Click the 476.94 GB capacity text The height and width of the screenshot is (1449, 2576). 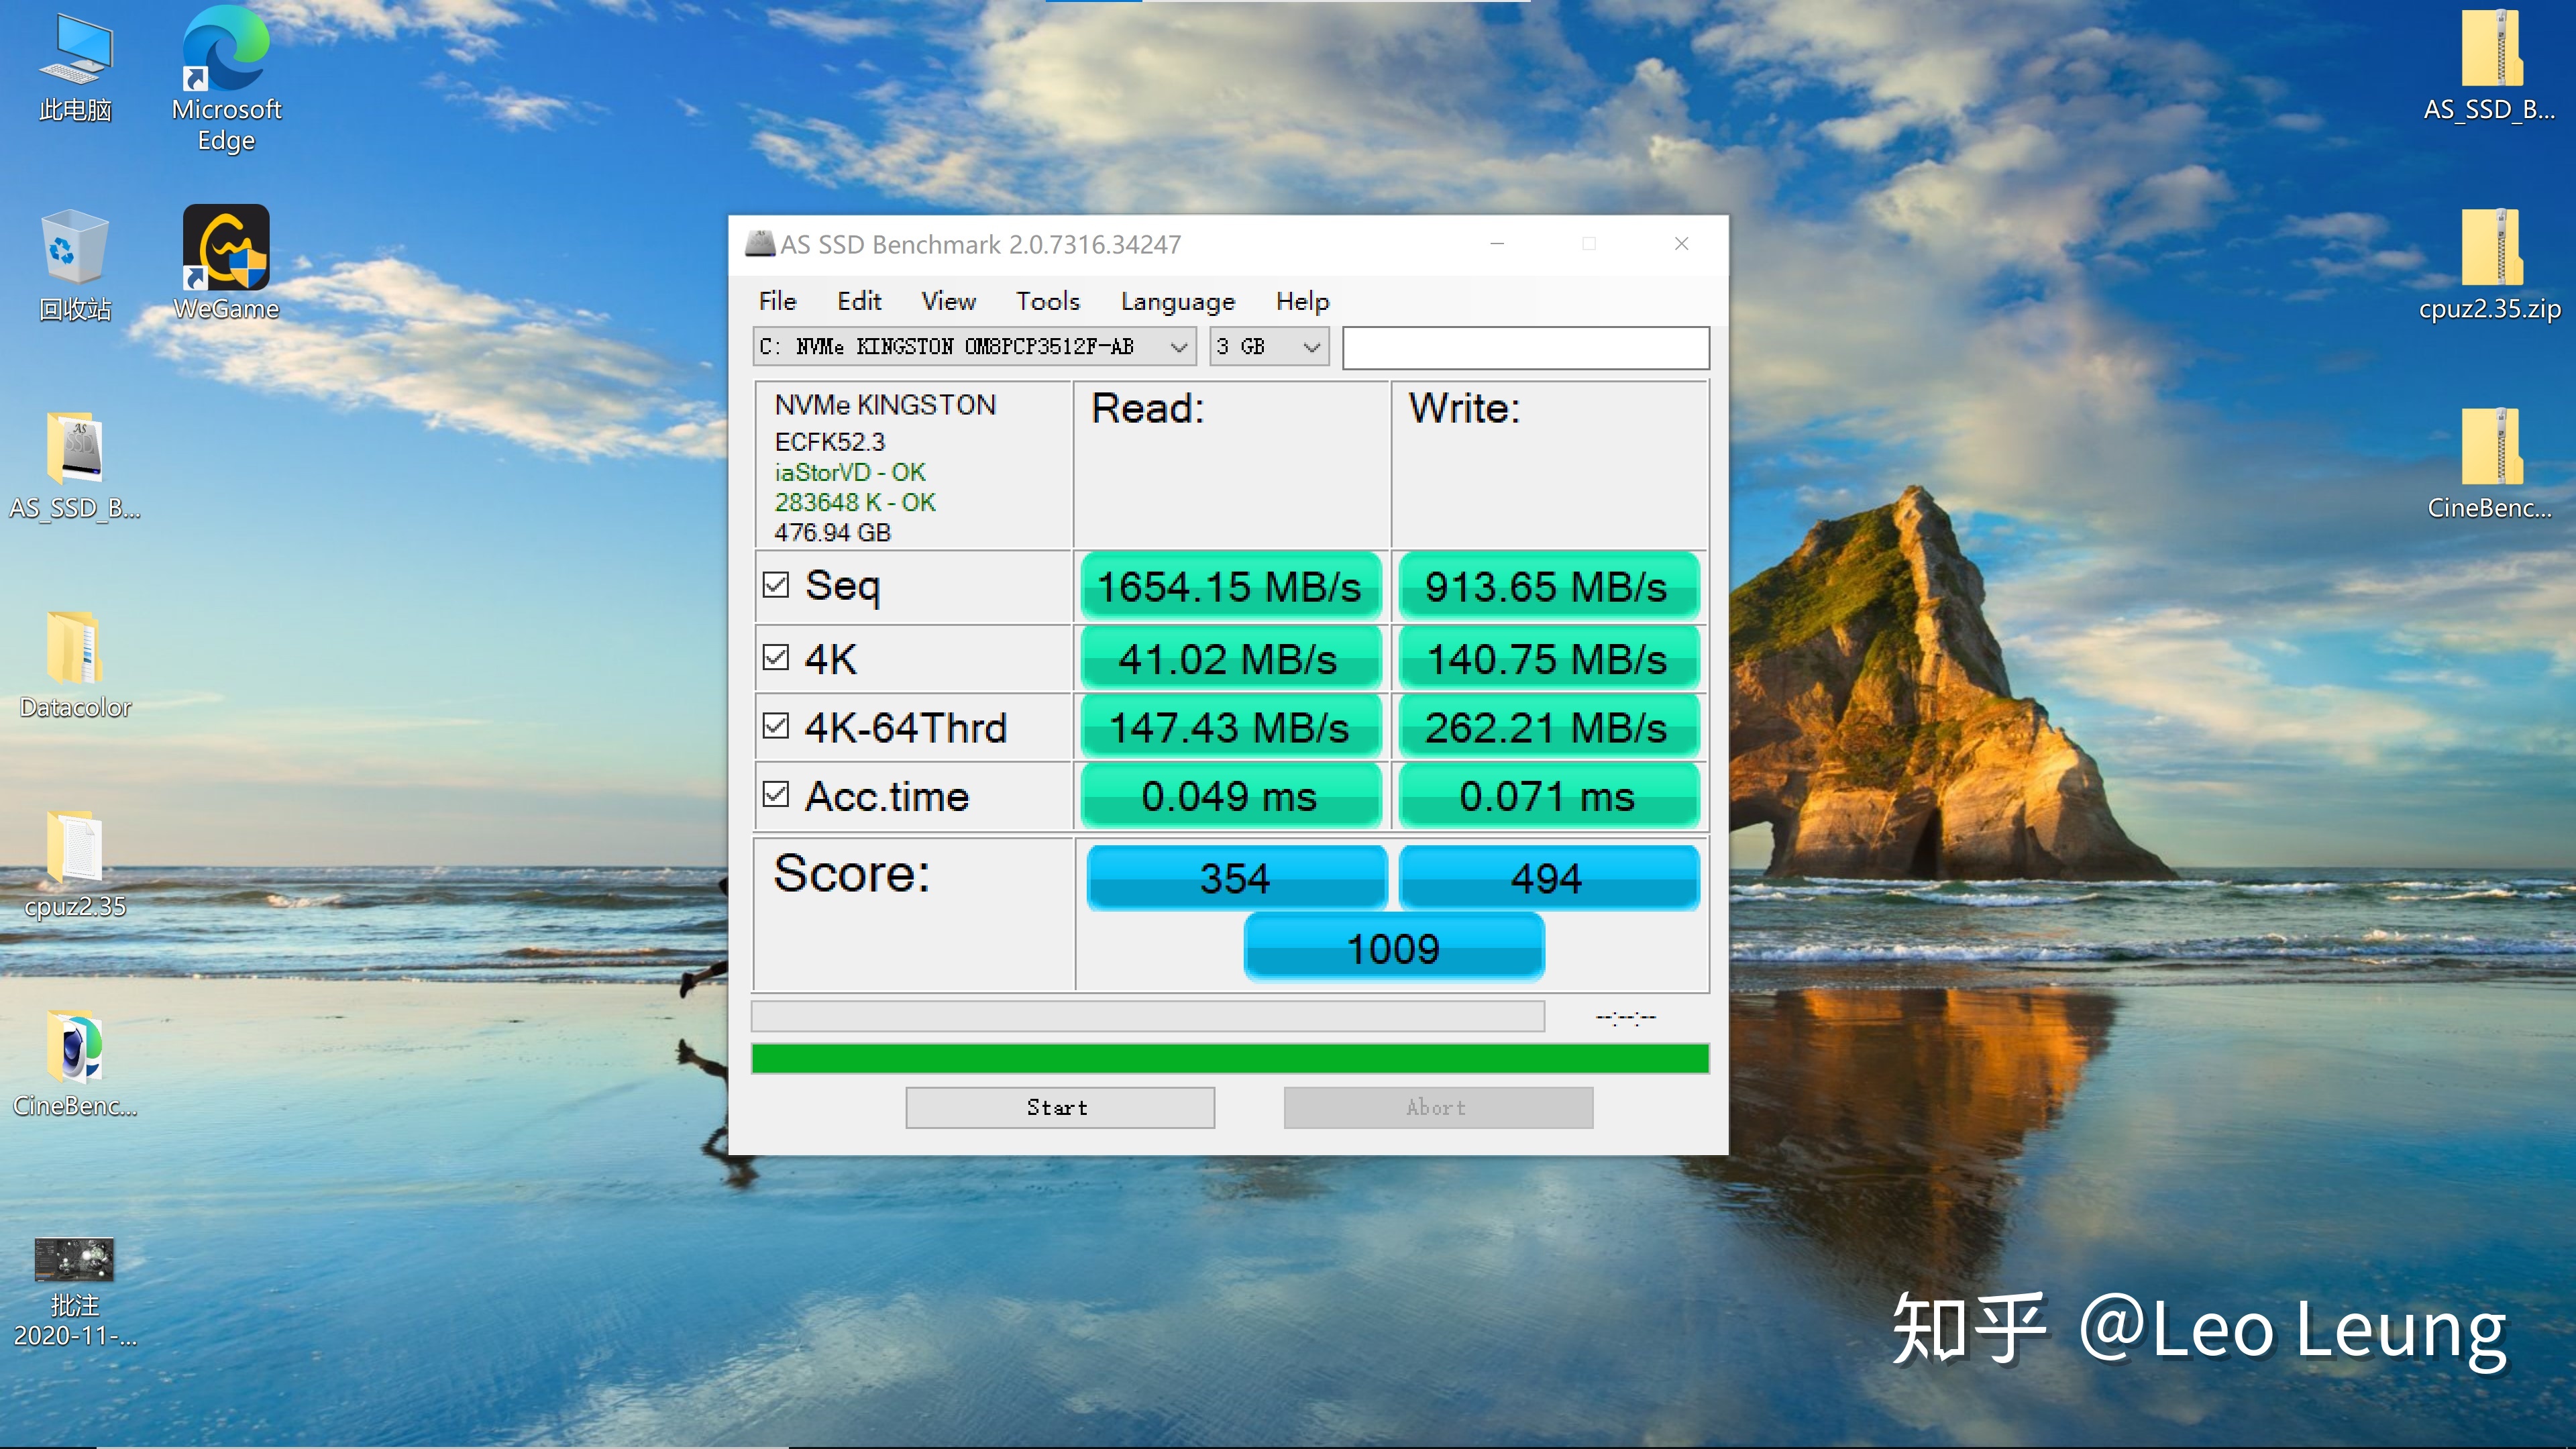pyautogui.click(x=832, y=532)
